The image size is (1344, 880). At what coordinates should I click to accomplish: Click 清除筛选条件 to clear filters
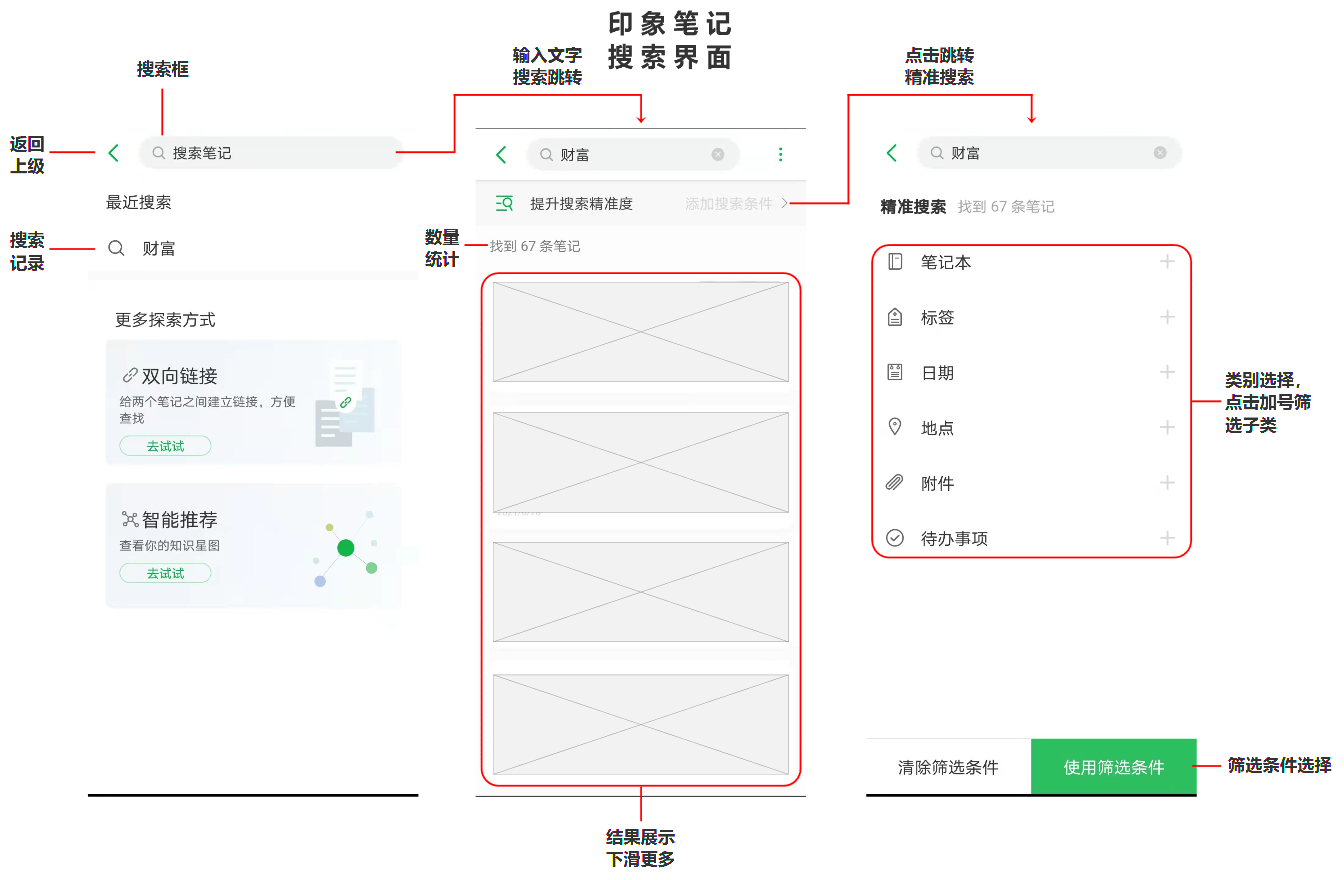click(x=946, y=766)
